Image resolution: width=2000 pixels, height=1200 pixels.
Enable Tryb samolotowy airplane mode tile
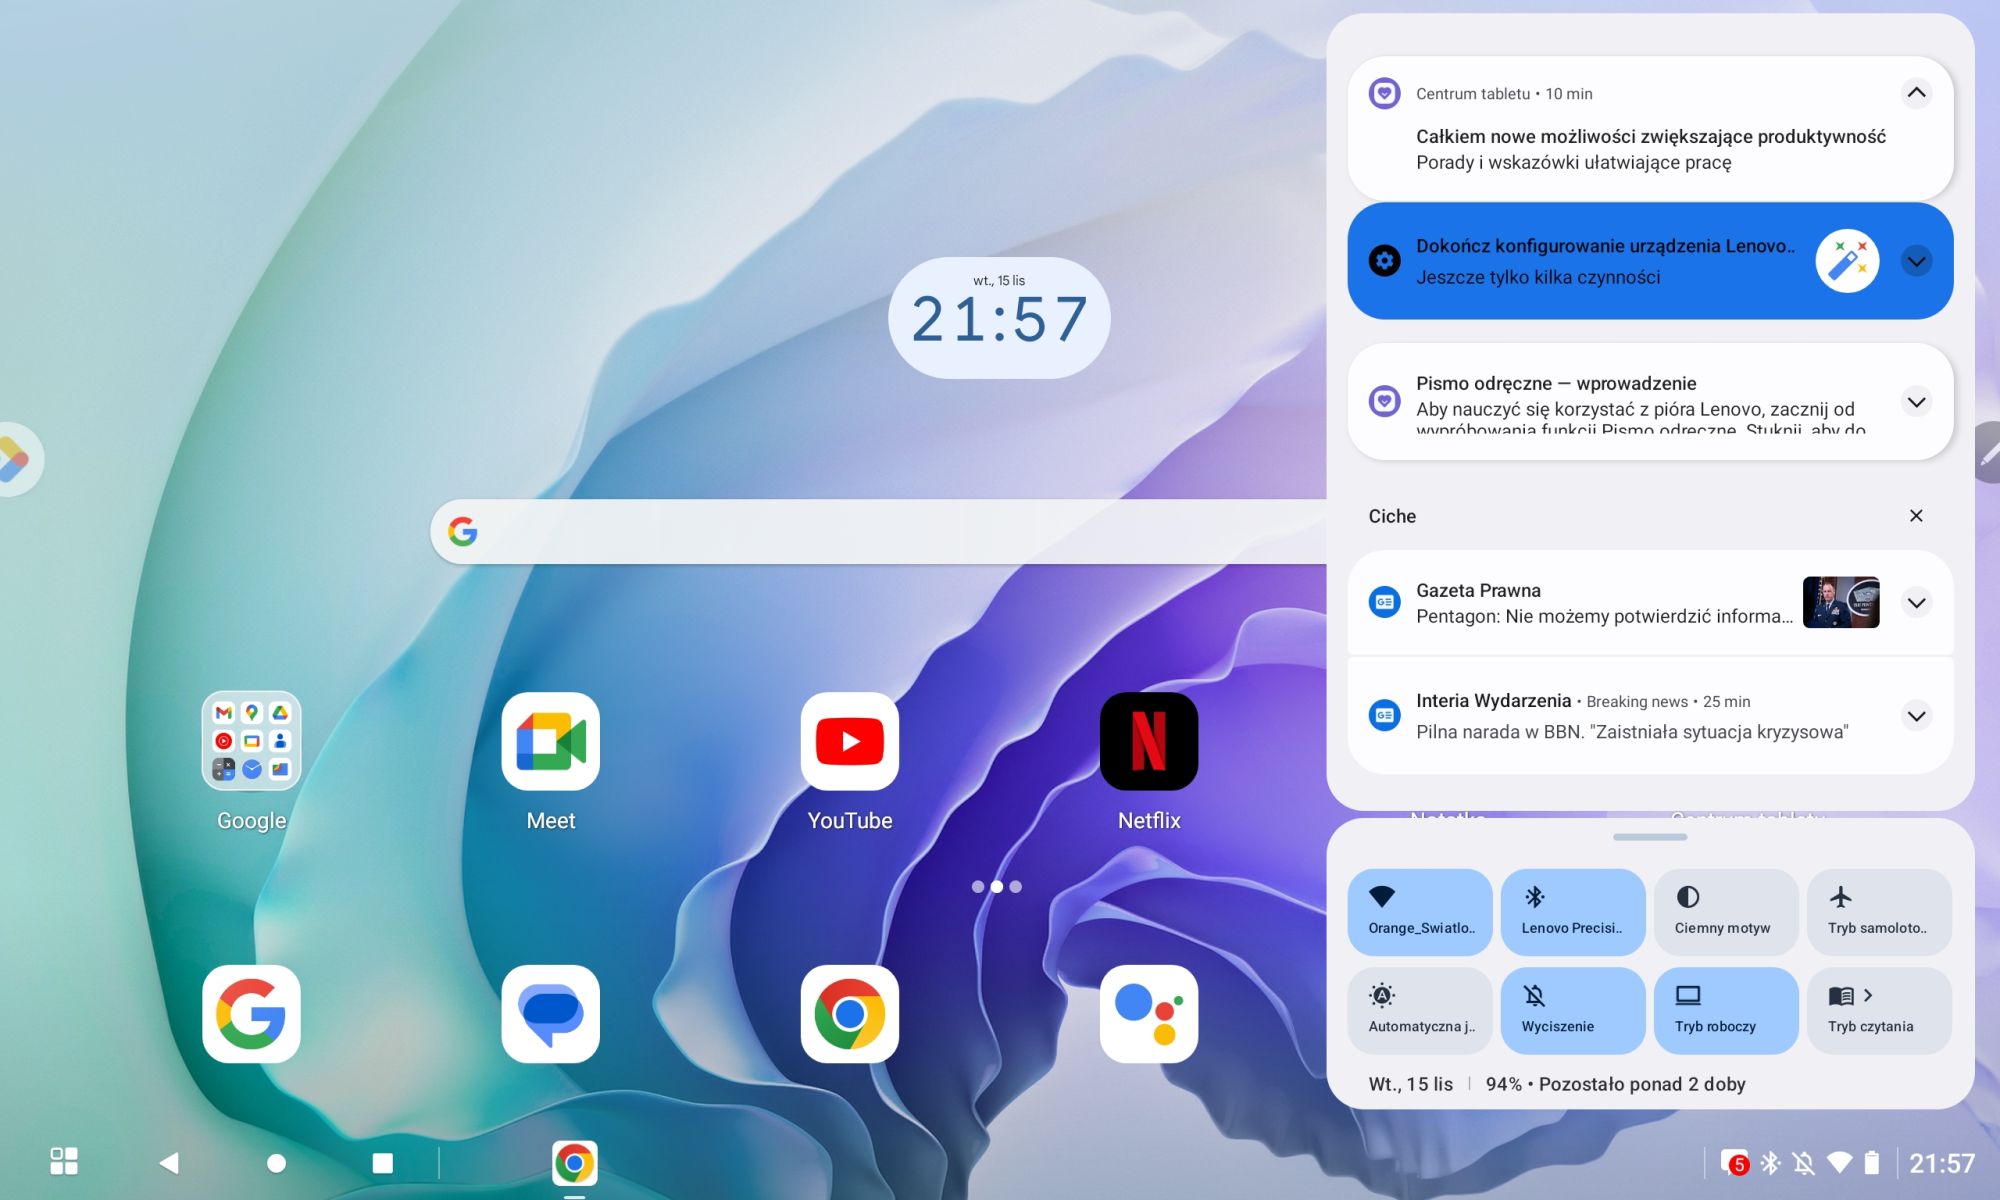(1880, 912)
